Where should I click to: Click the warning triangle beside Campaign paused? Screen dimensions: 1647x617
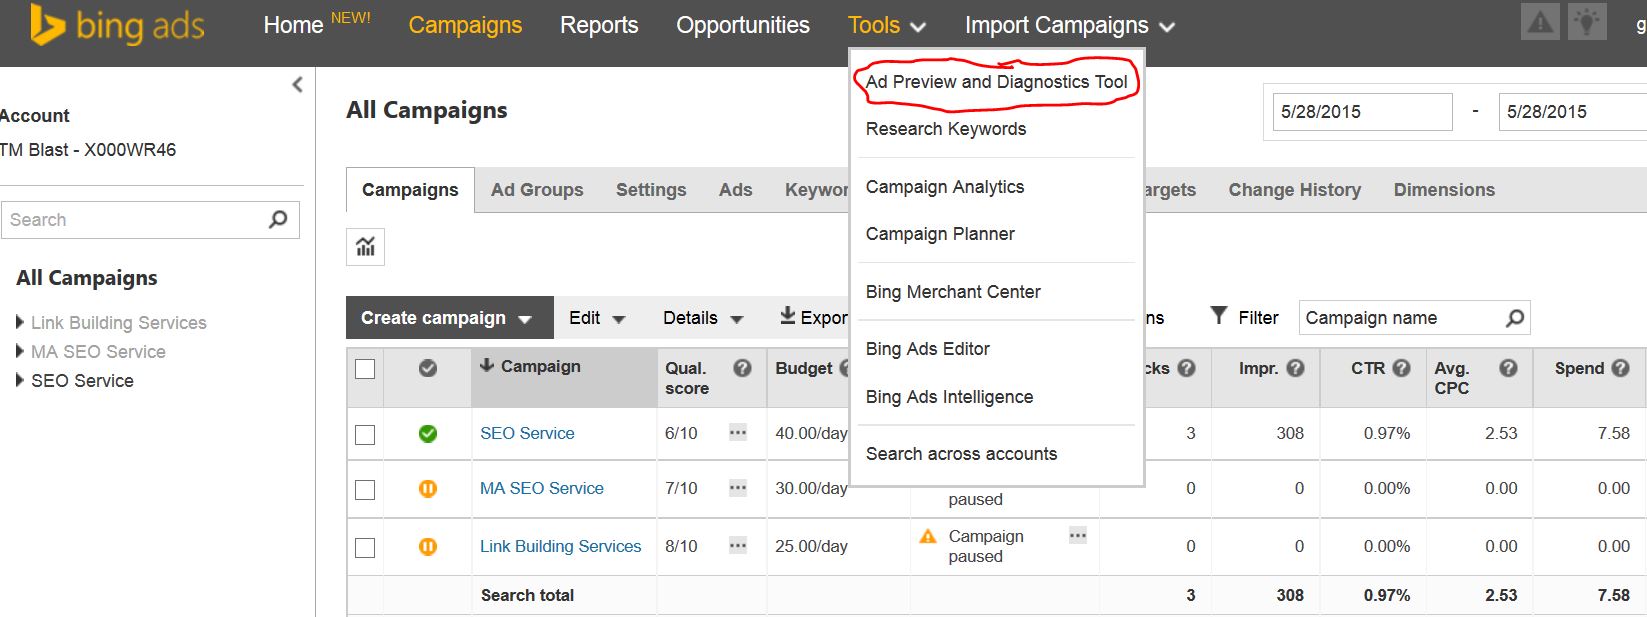pyautogui.click(x=928, y=536)
